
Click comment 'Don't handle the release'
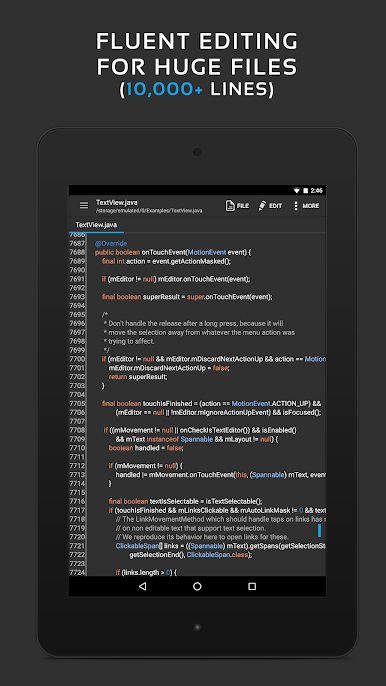pos(194,323)
